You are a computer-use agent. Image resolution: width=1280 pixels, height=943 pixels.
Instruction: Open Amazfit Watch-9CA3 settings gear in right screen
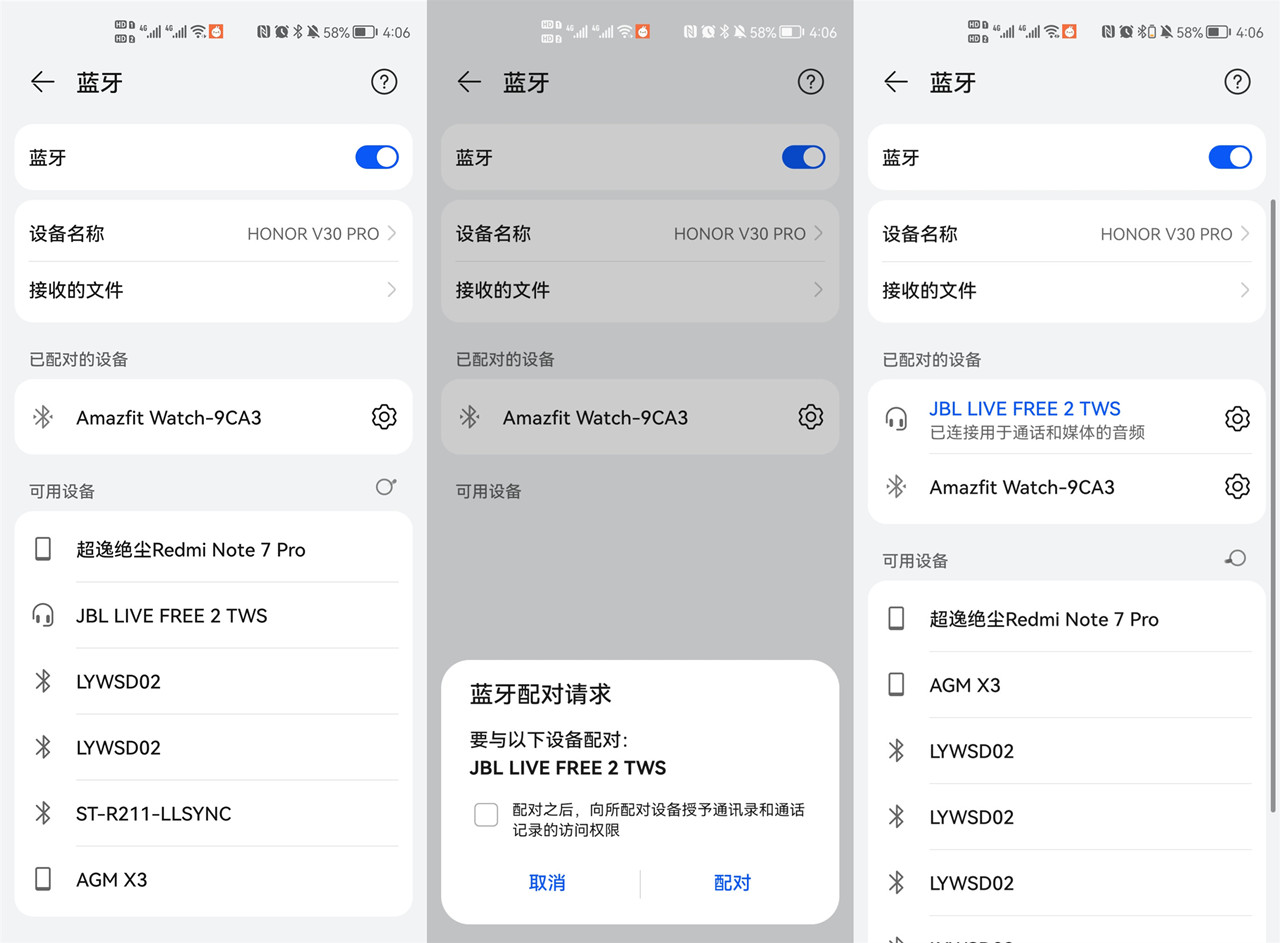pyautogui.click(x=1237, y=487)
